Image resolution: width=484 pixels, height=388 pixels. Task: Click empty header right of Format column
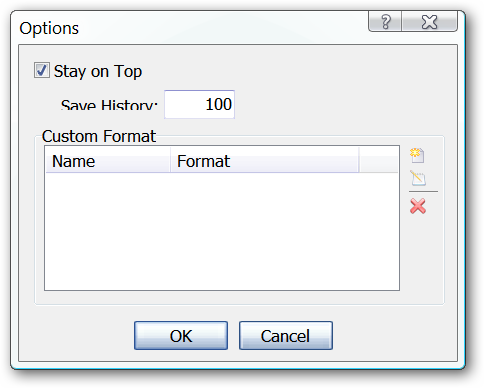[x=378, y=161]
